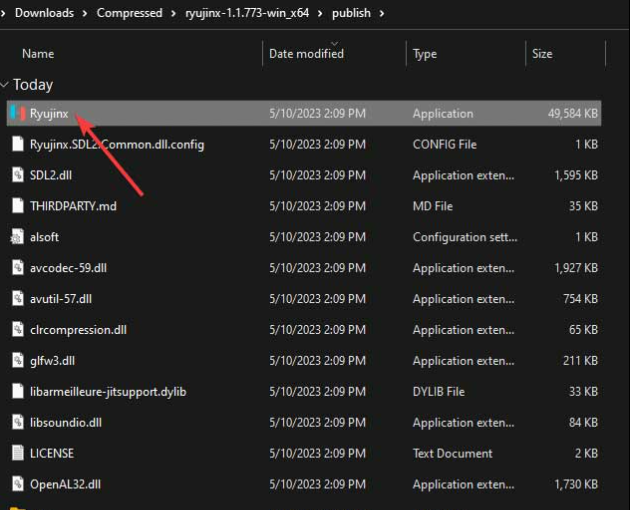Click the alsoft configuration gear icon

click(17, 237)
